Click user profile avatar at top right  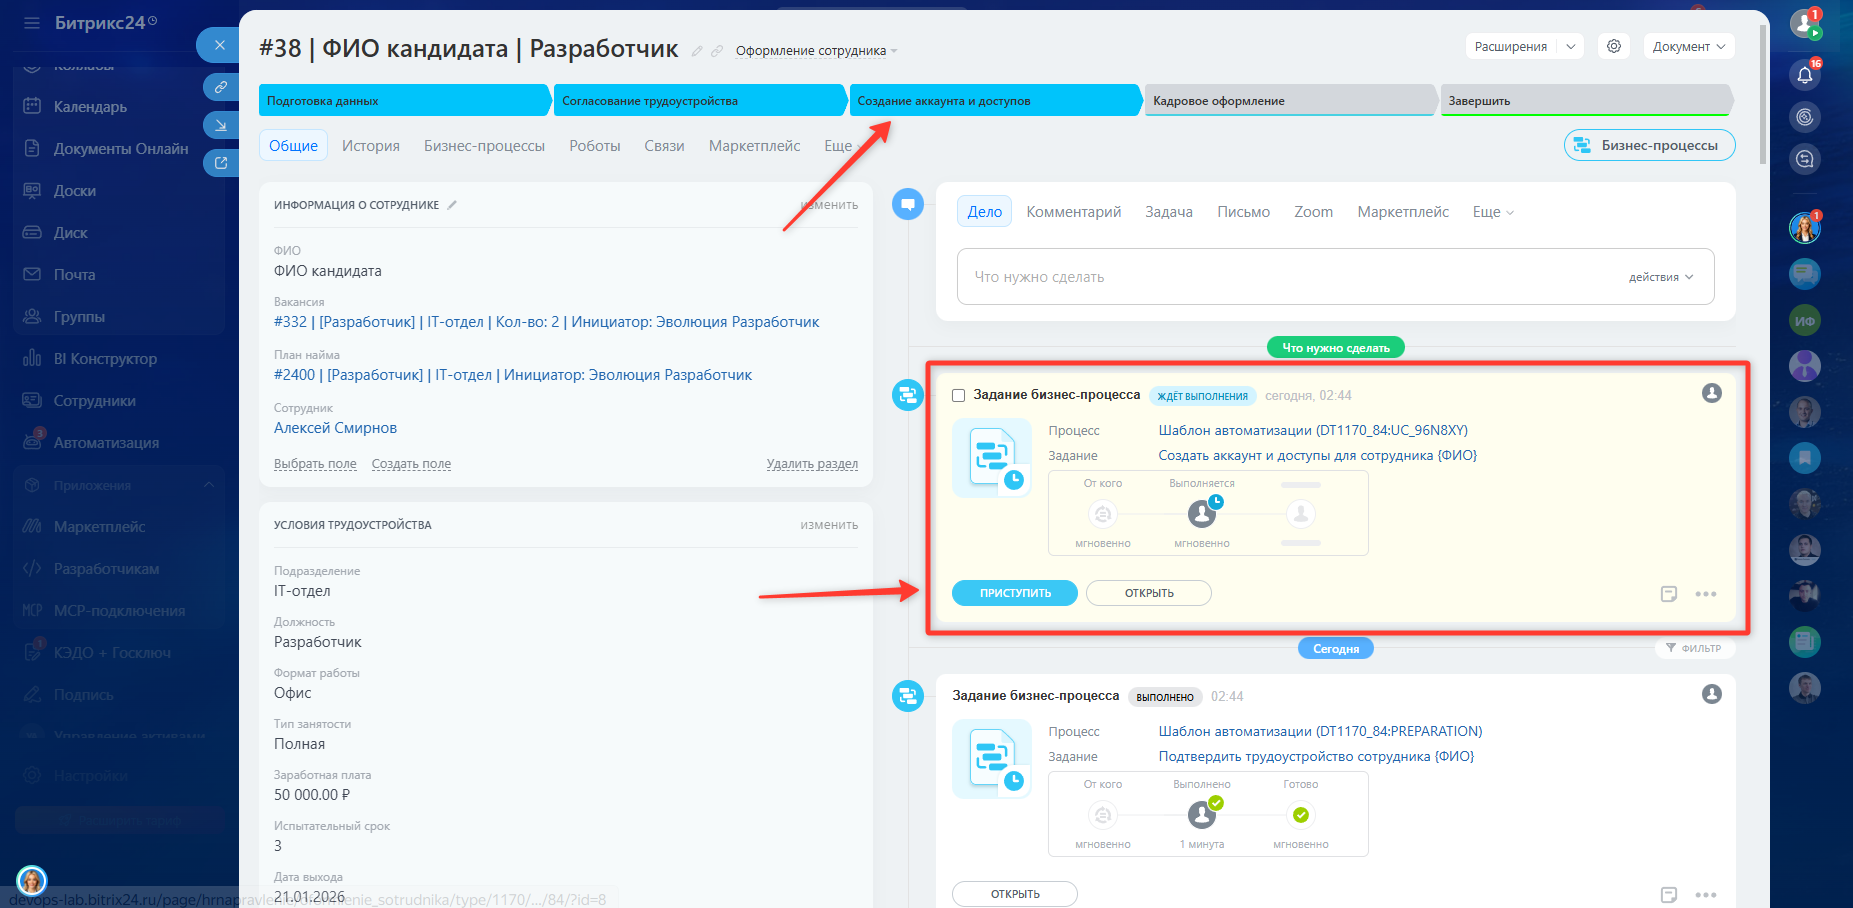[x=1805, y=24]
